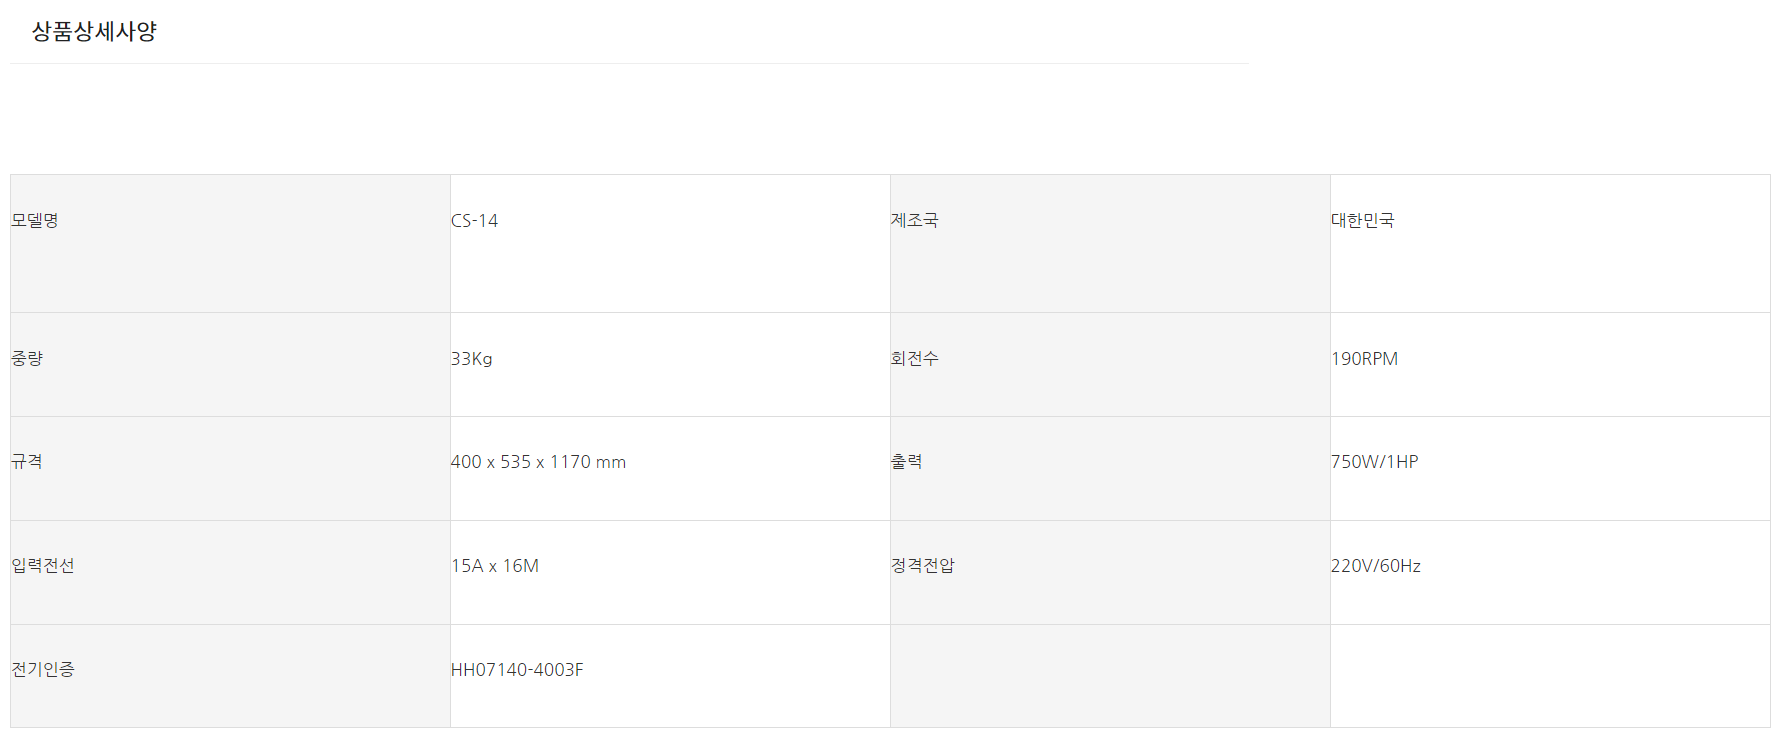
Task: Click the 전기인증 label cell
Action: (43, 670)
